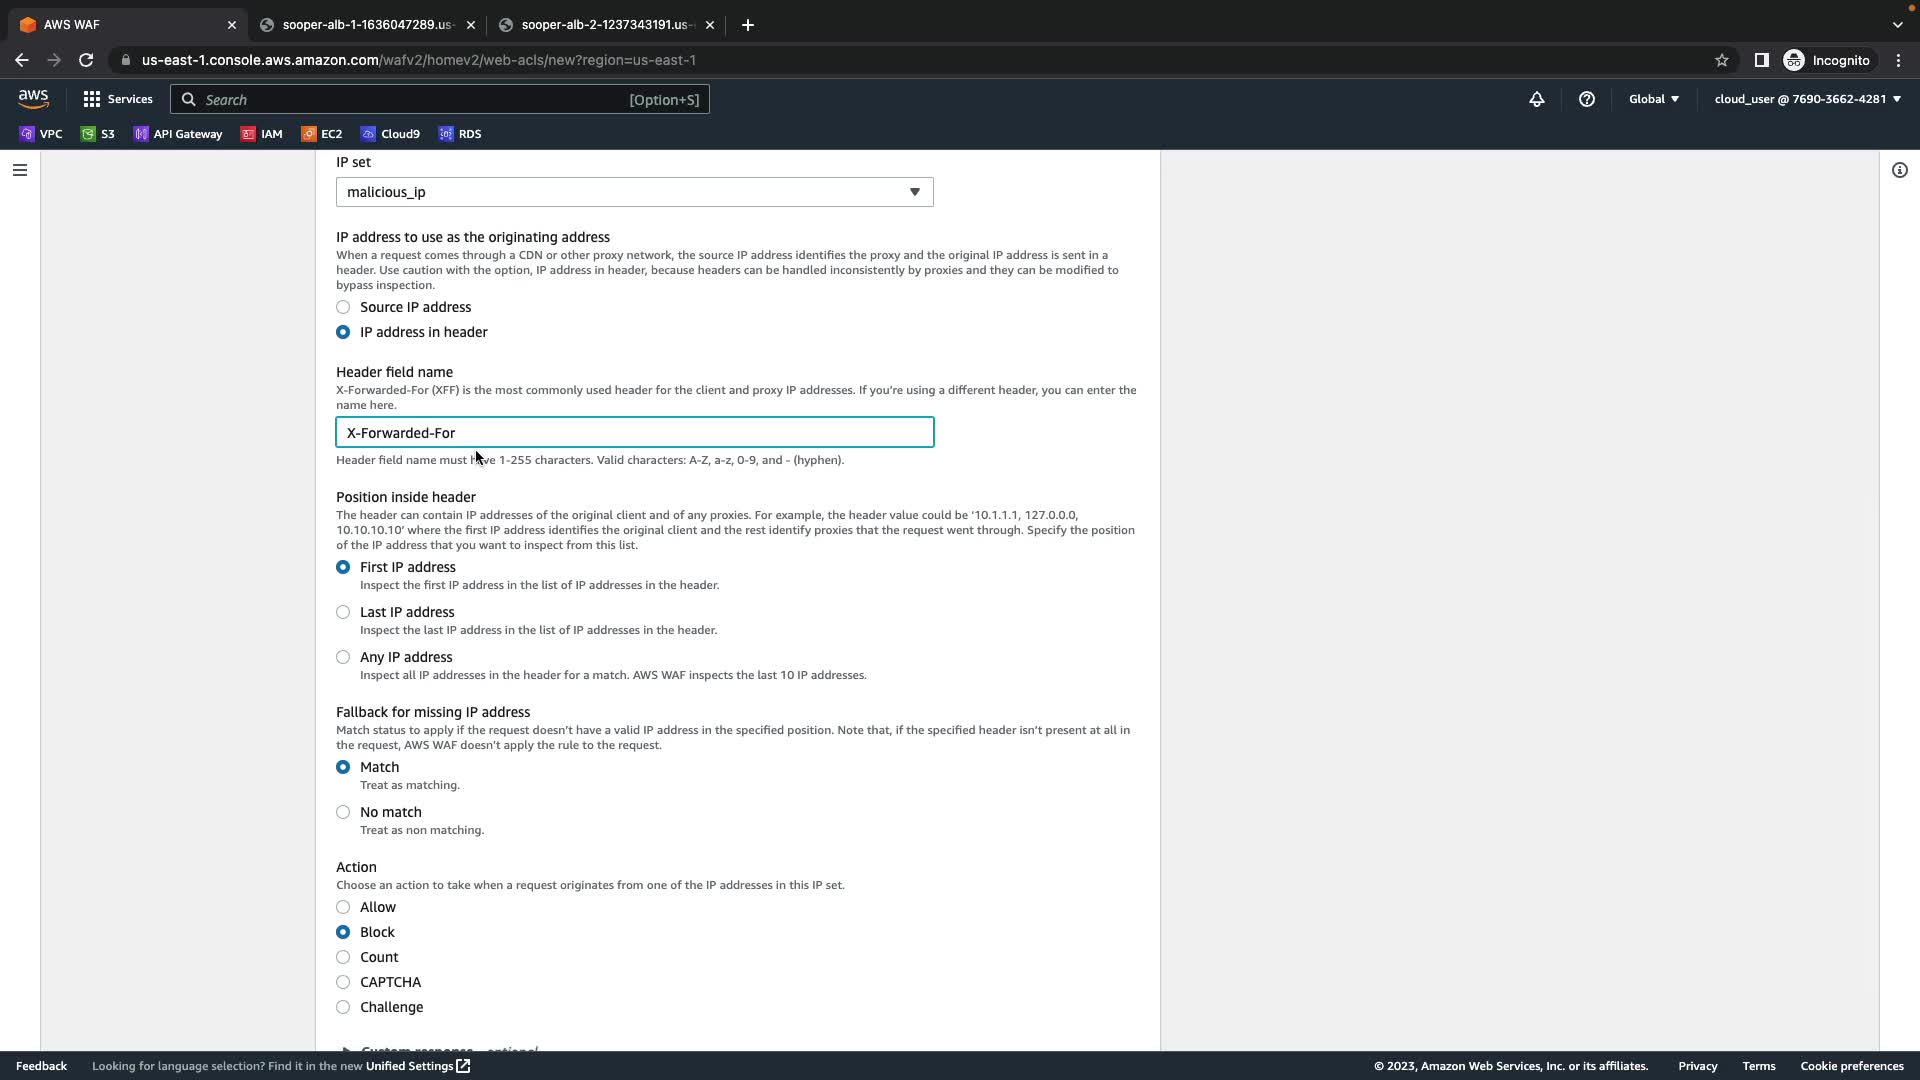
Task: Open the malicious_ip IP set dropdown
Action: (x=634, y=192)
